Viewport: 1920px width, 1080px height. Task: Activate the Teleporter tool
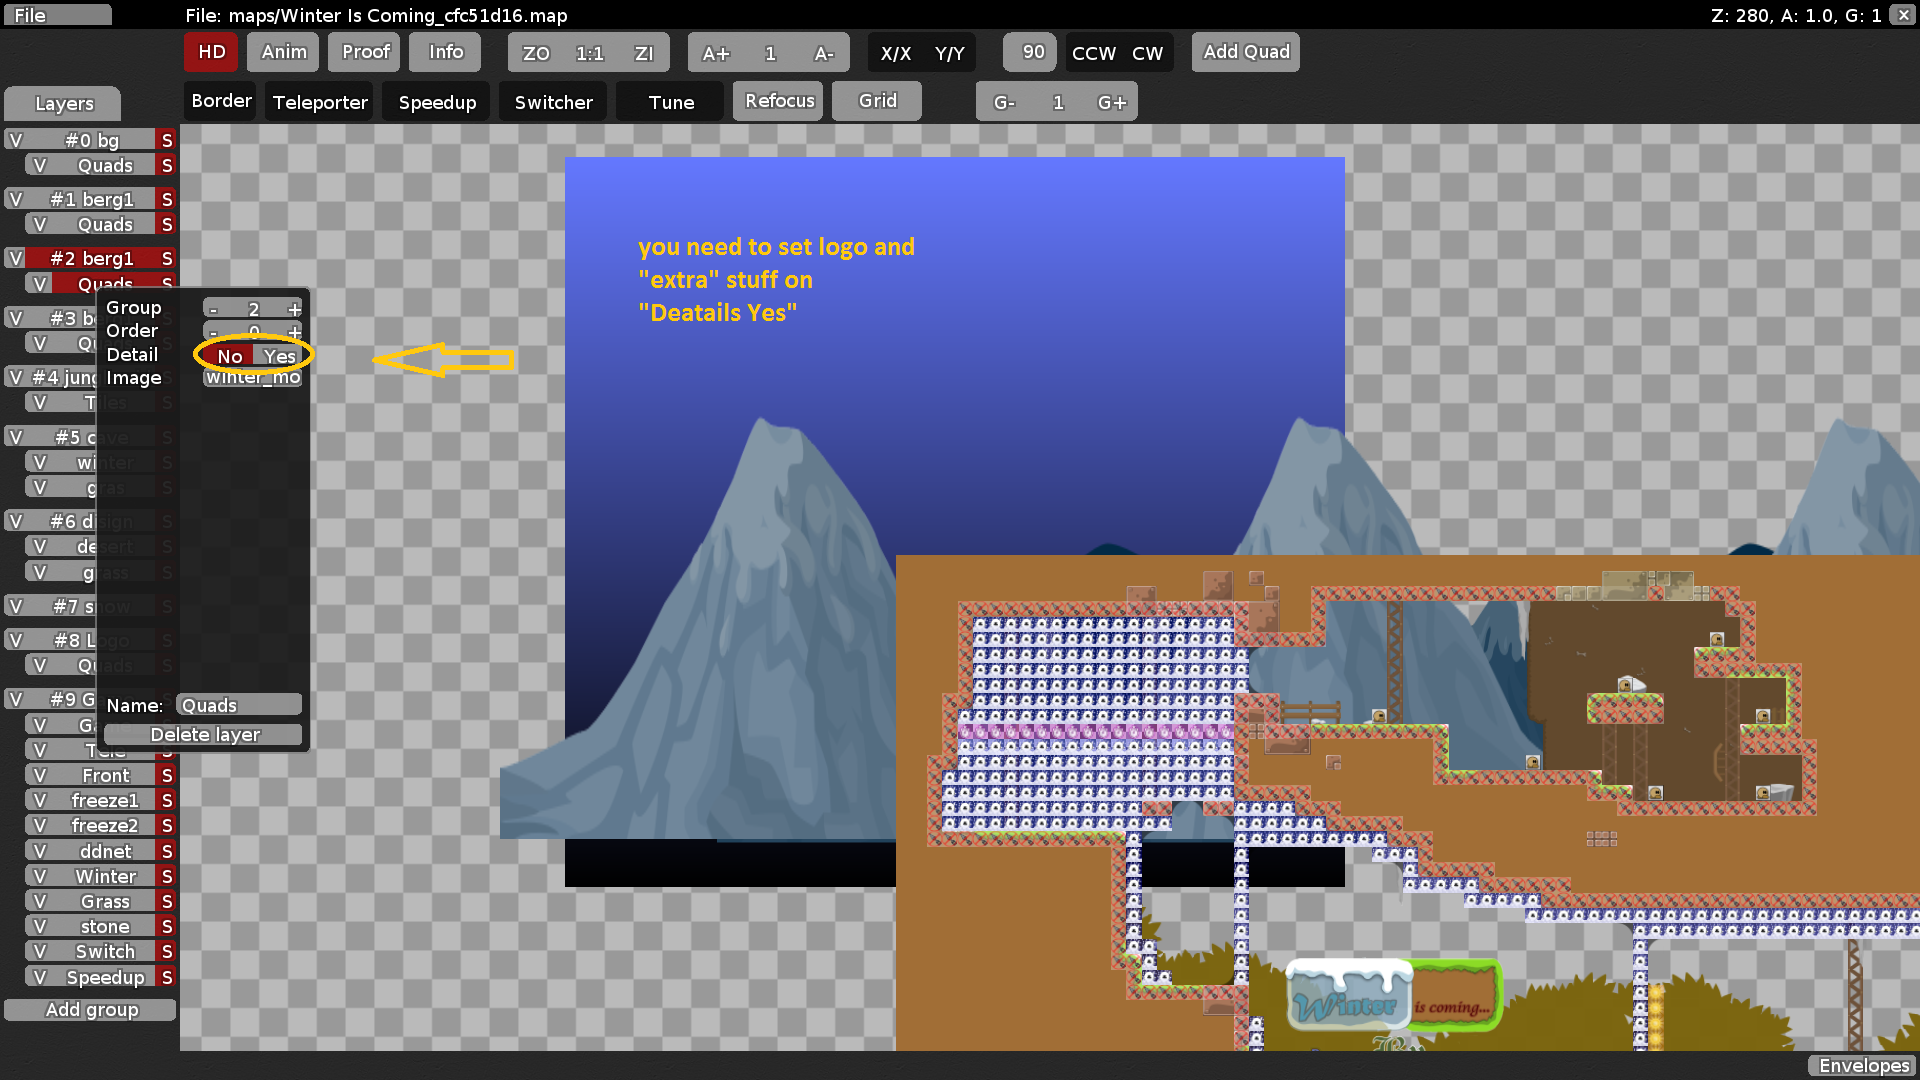pos(318,101)
